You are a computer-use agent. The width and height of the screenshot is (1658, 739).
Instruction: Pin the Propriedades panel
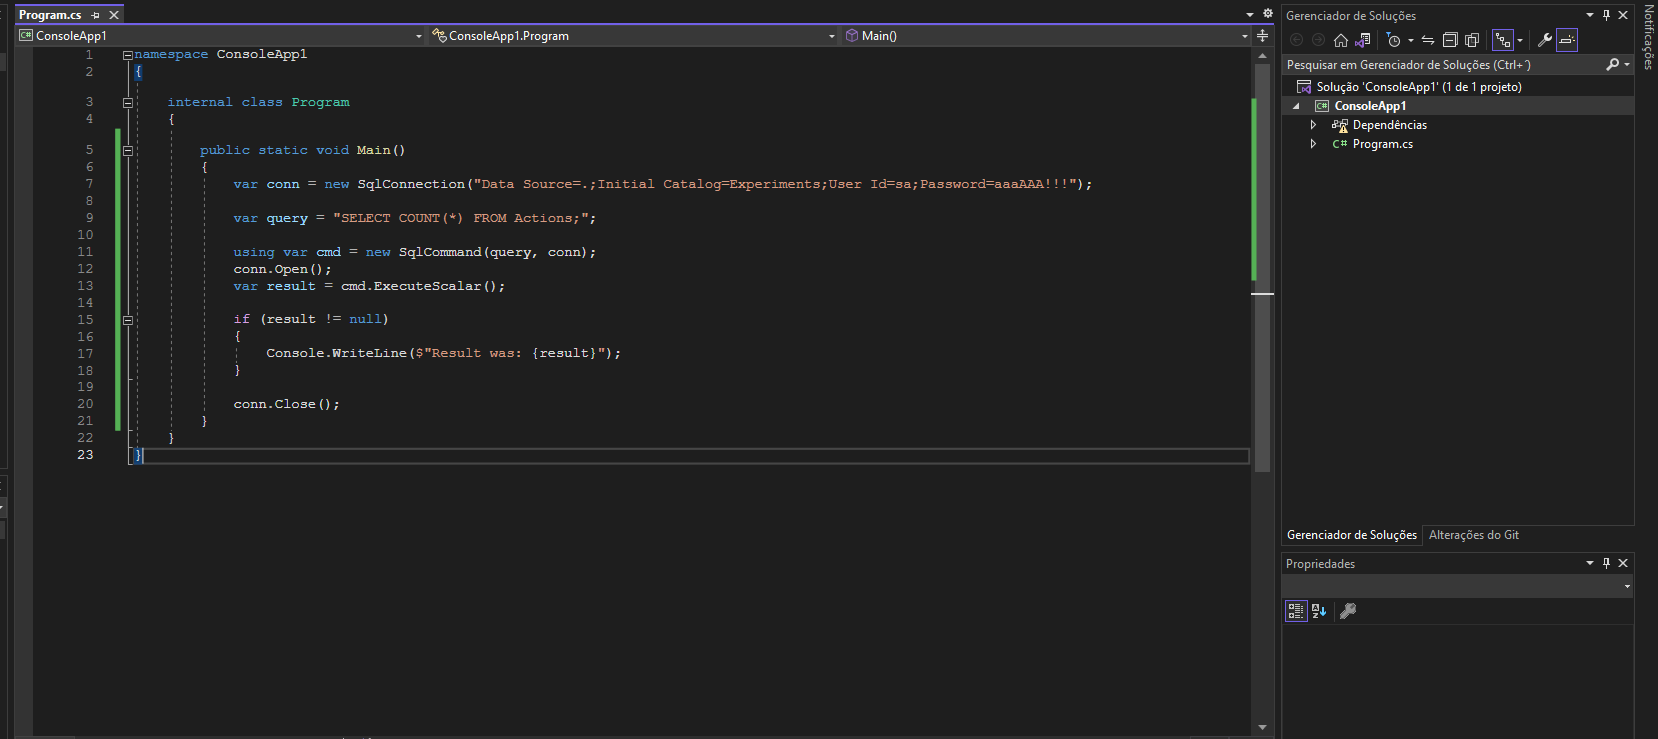click(x=1607, y=563)
